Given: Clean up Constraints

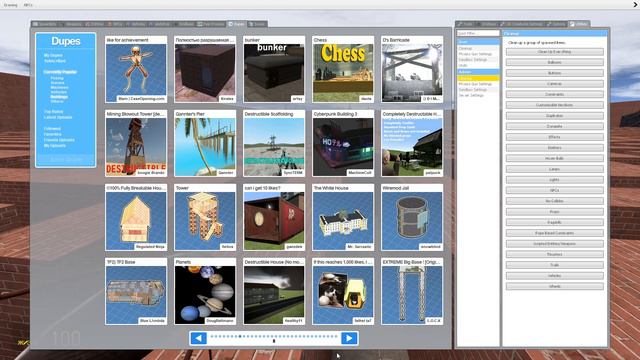Looking at the screenshot, I should coord(555,94).
